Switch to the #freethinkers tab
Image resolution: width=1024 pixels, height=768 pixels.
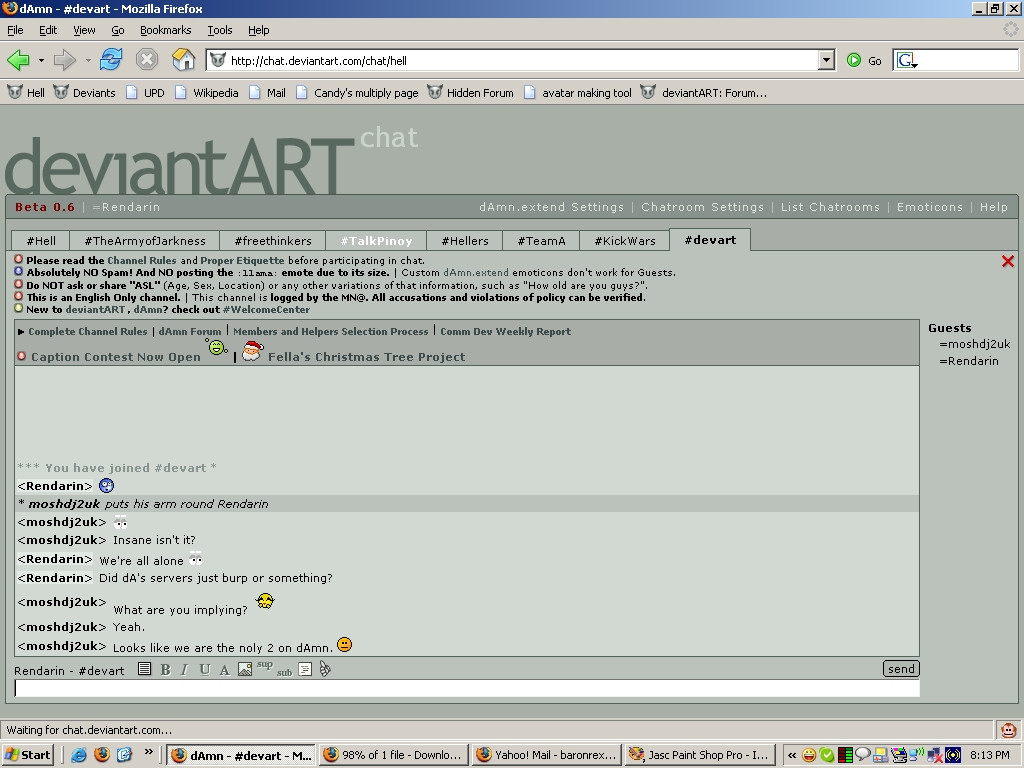[273, 241]
